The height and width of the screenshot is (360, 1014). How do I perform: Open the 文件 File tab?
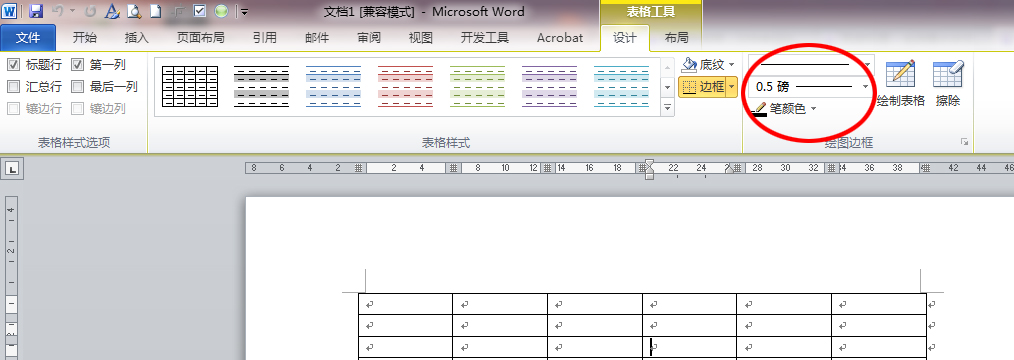pyautogui.click(x=28, y=38)
